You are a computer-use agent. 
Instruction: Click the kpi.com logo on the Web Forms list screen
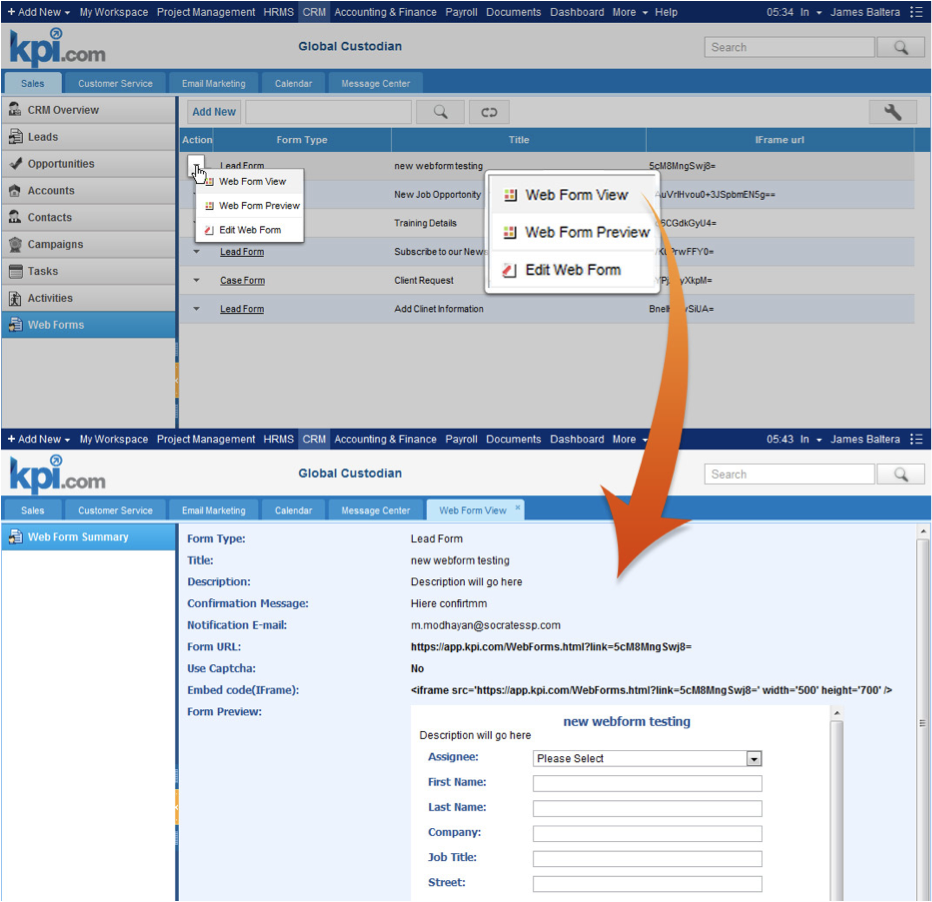(x=58, y=48)
